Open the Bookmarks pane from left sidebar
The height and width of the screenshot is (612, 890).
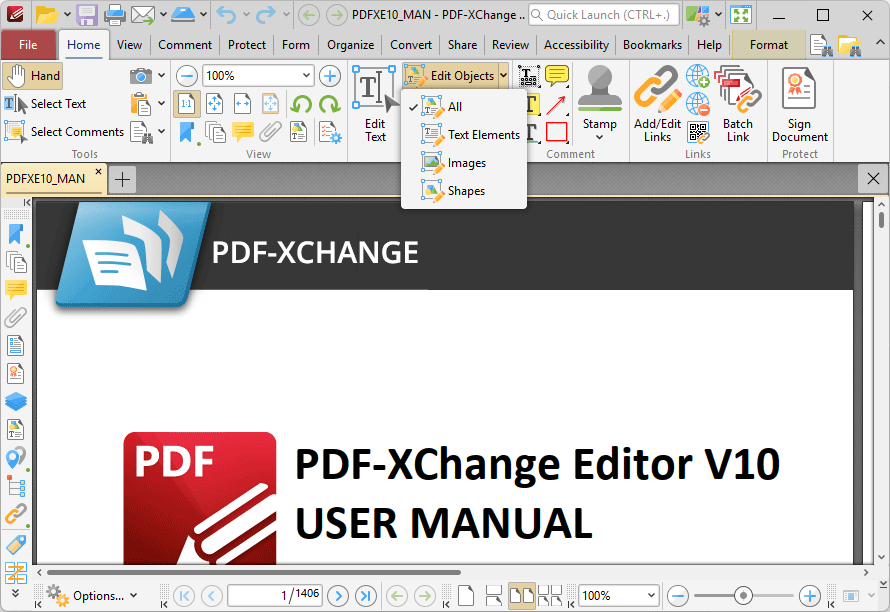15,235
